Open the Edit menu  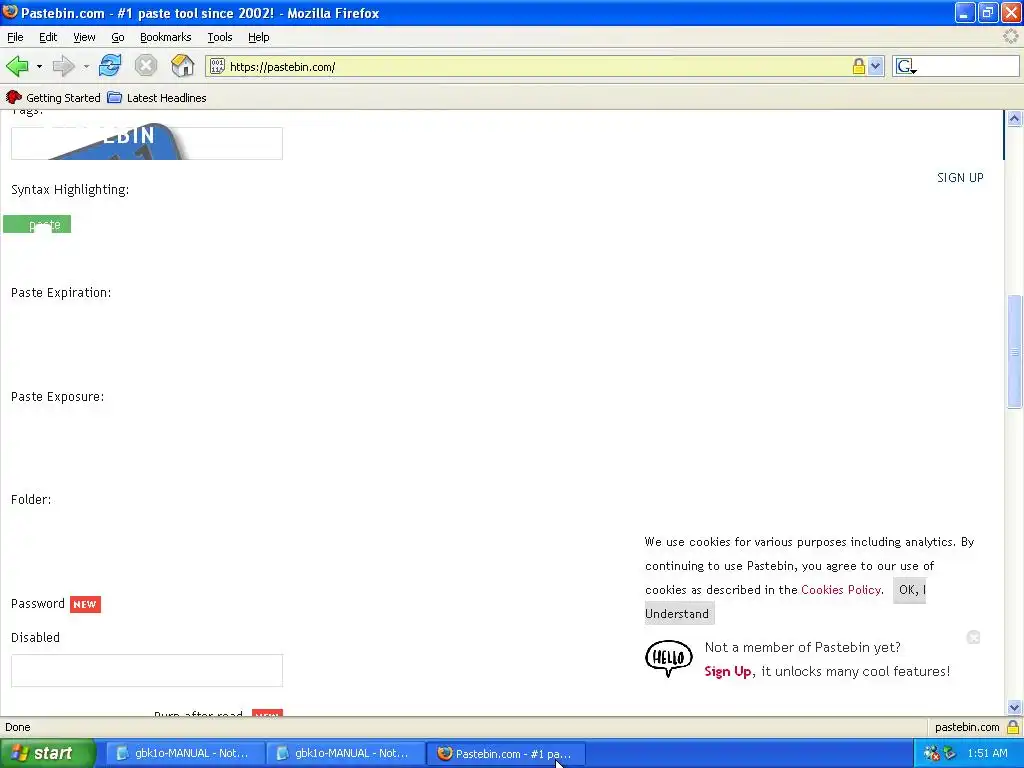pyautogui.click(x=48, y=37)
